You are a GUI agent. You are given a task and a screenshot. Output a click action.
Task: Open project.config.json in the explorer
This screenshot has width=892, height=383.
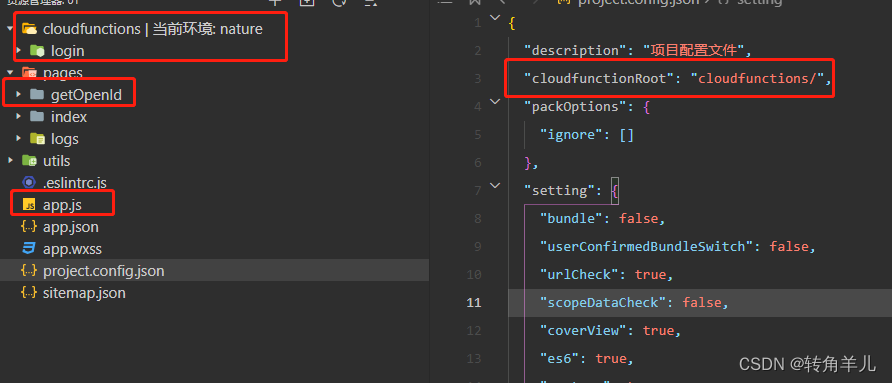point(104,271)
